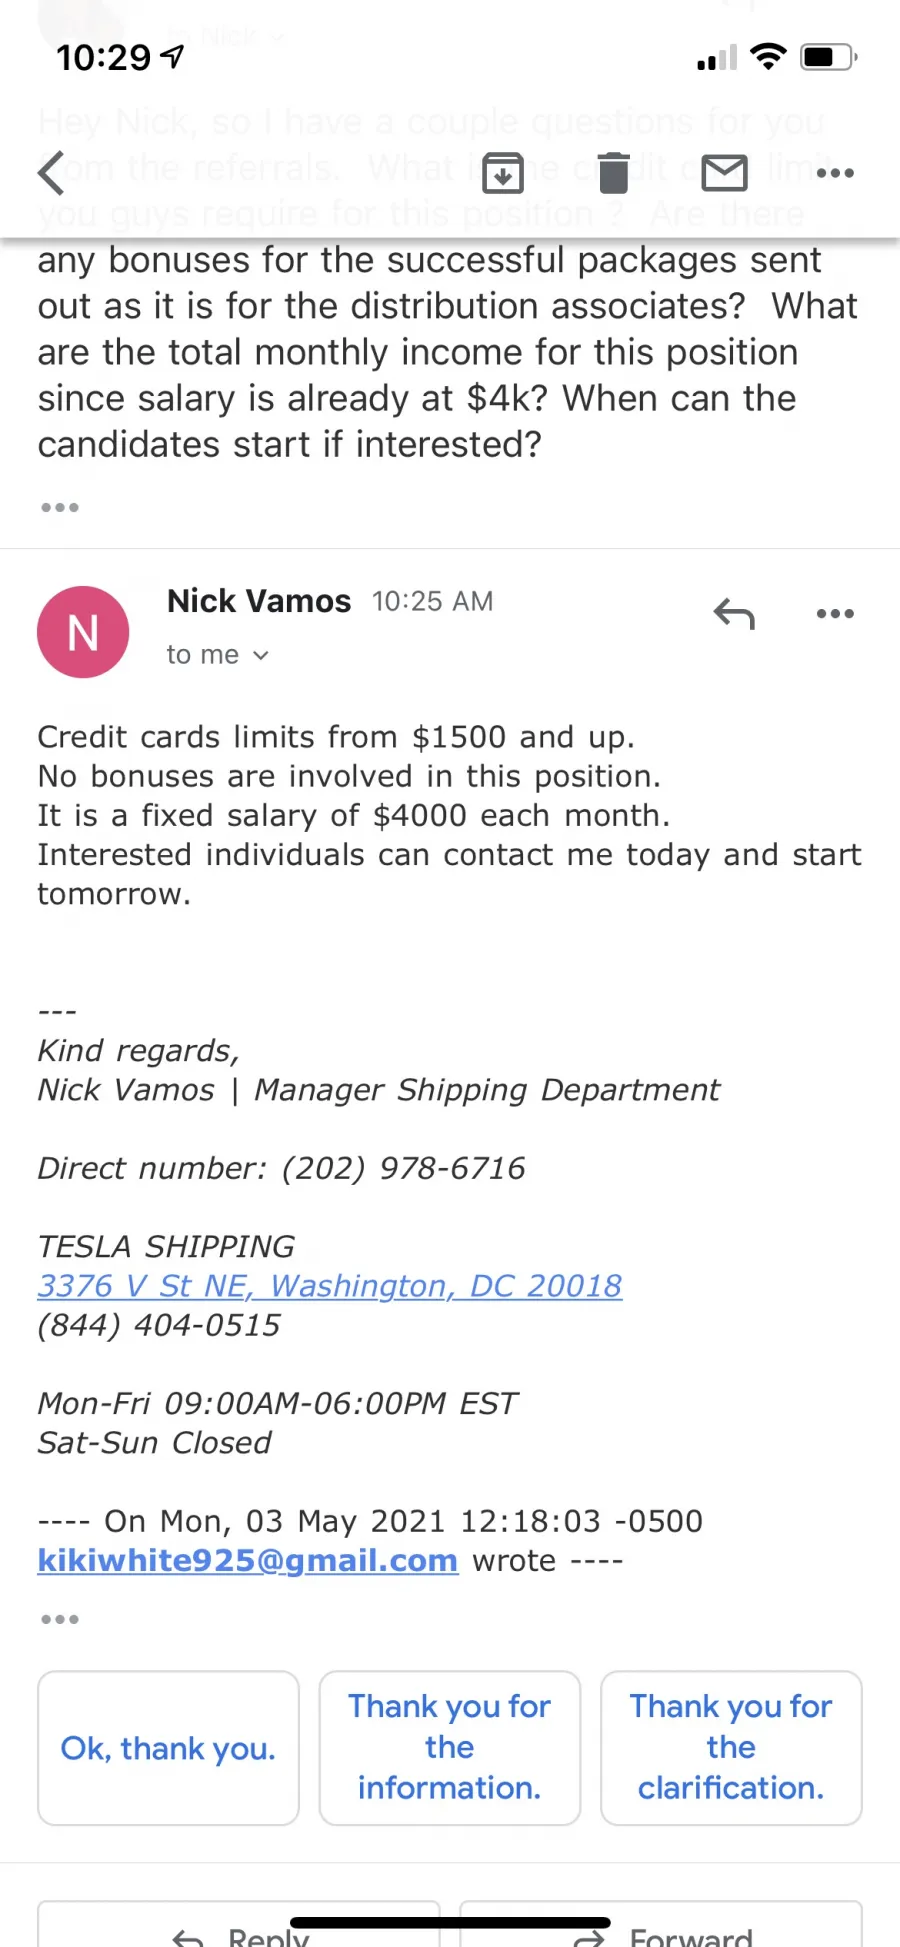Tap the Reply button at bottom
900x1947 pixels.
tap(239, 1928)
